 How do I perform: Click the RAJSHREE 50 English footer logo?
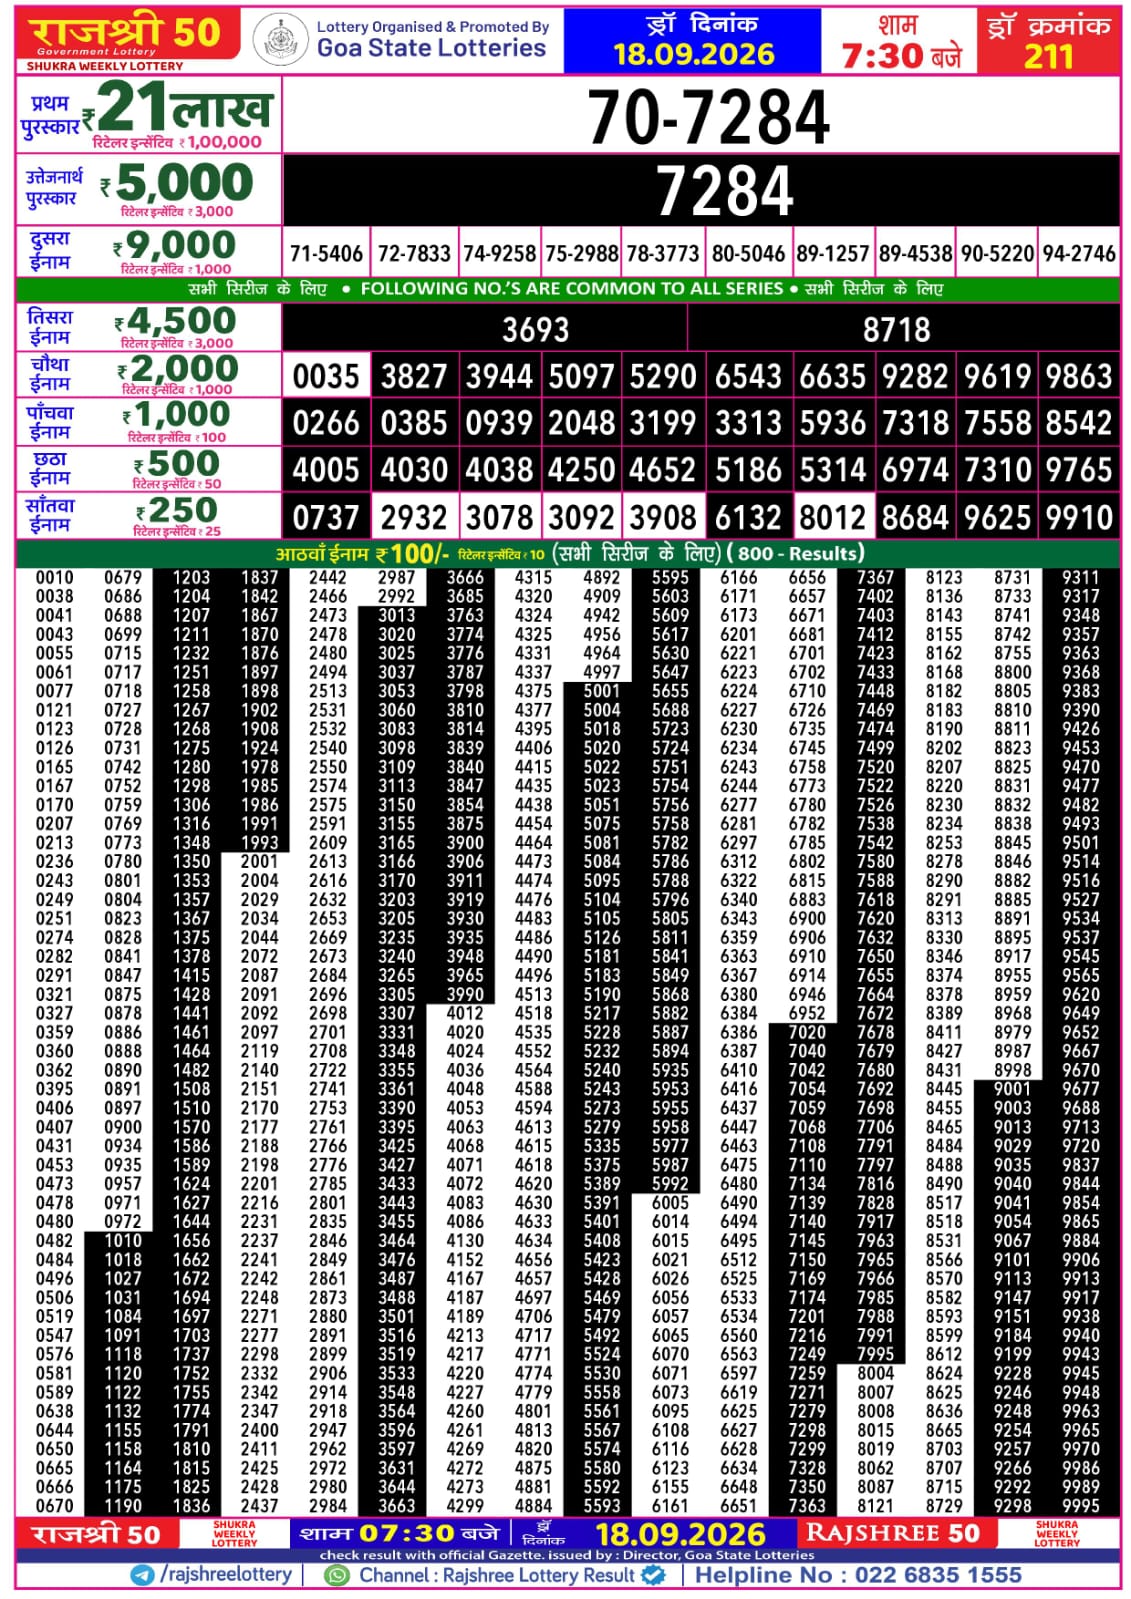click(x=893, y=1534)
